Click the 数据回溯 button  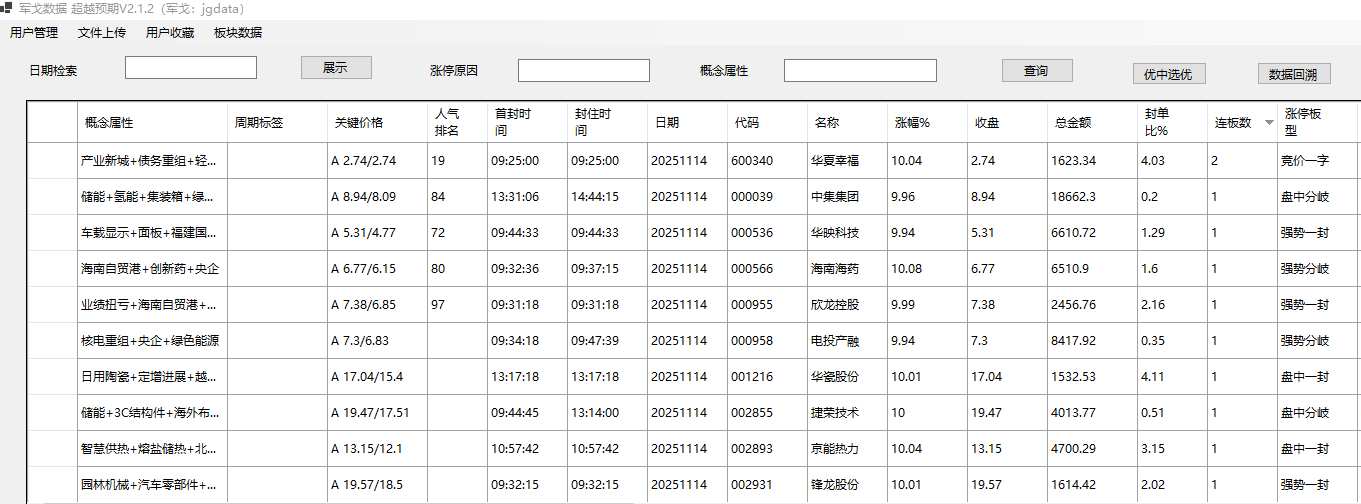1294,74
